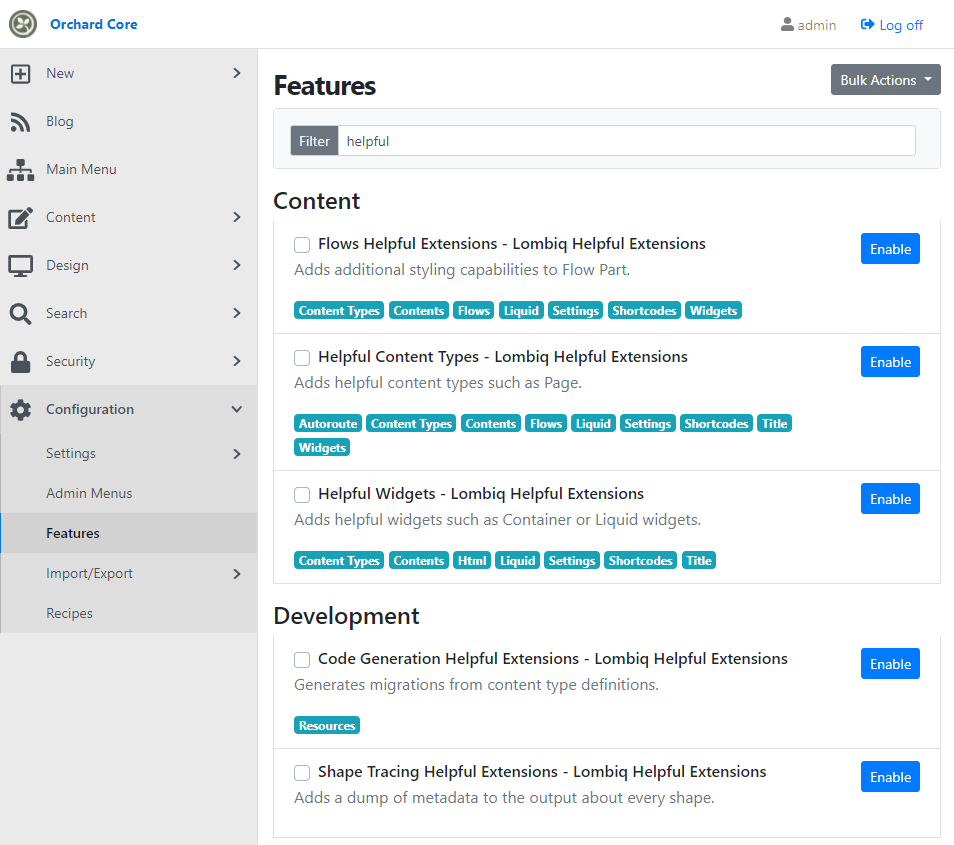Screen dimensions: 954x845
Task: Check the Helpful Content Types checkbox
Action: pos(302,358)
